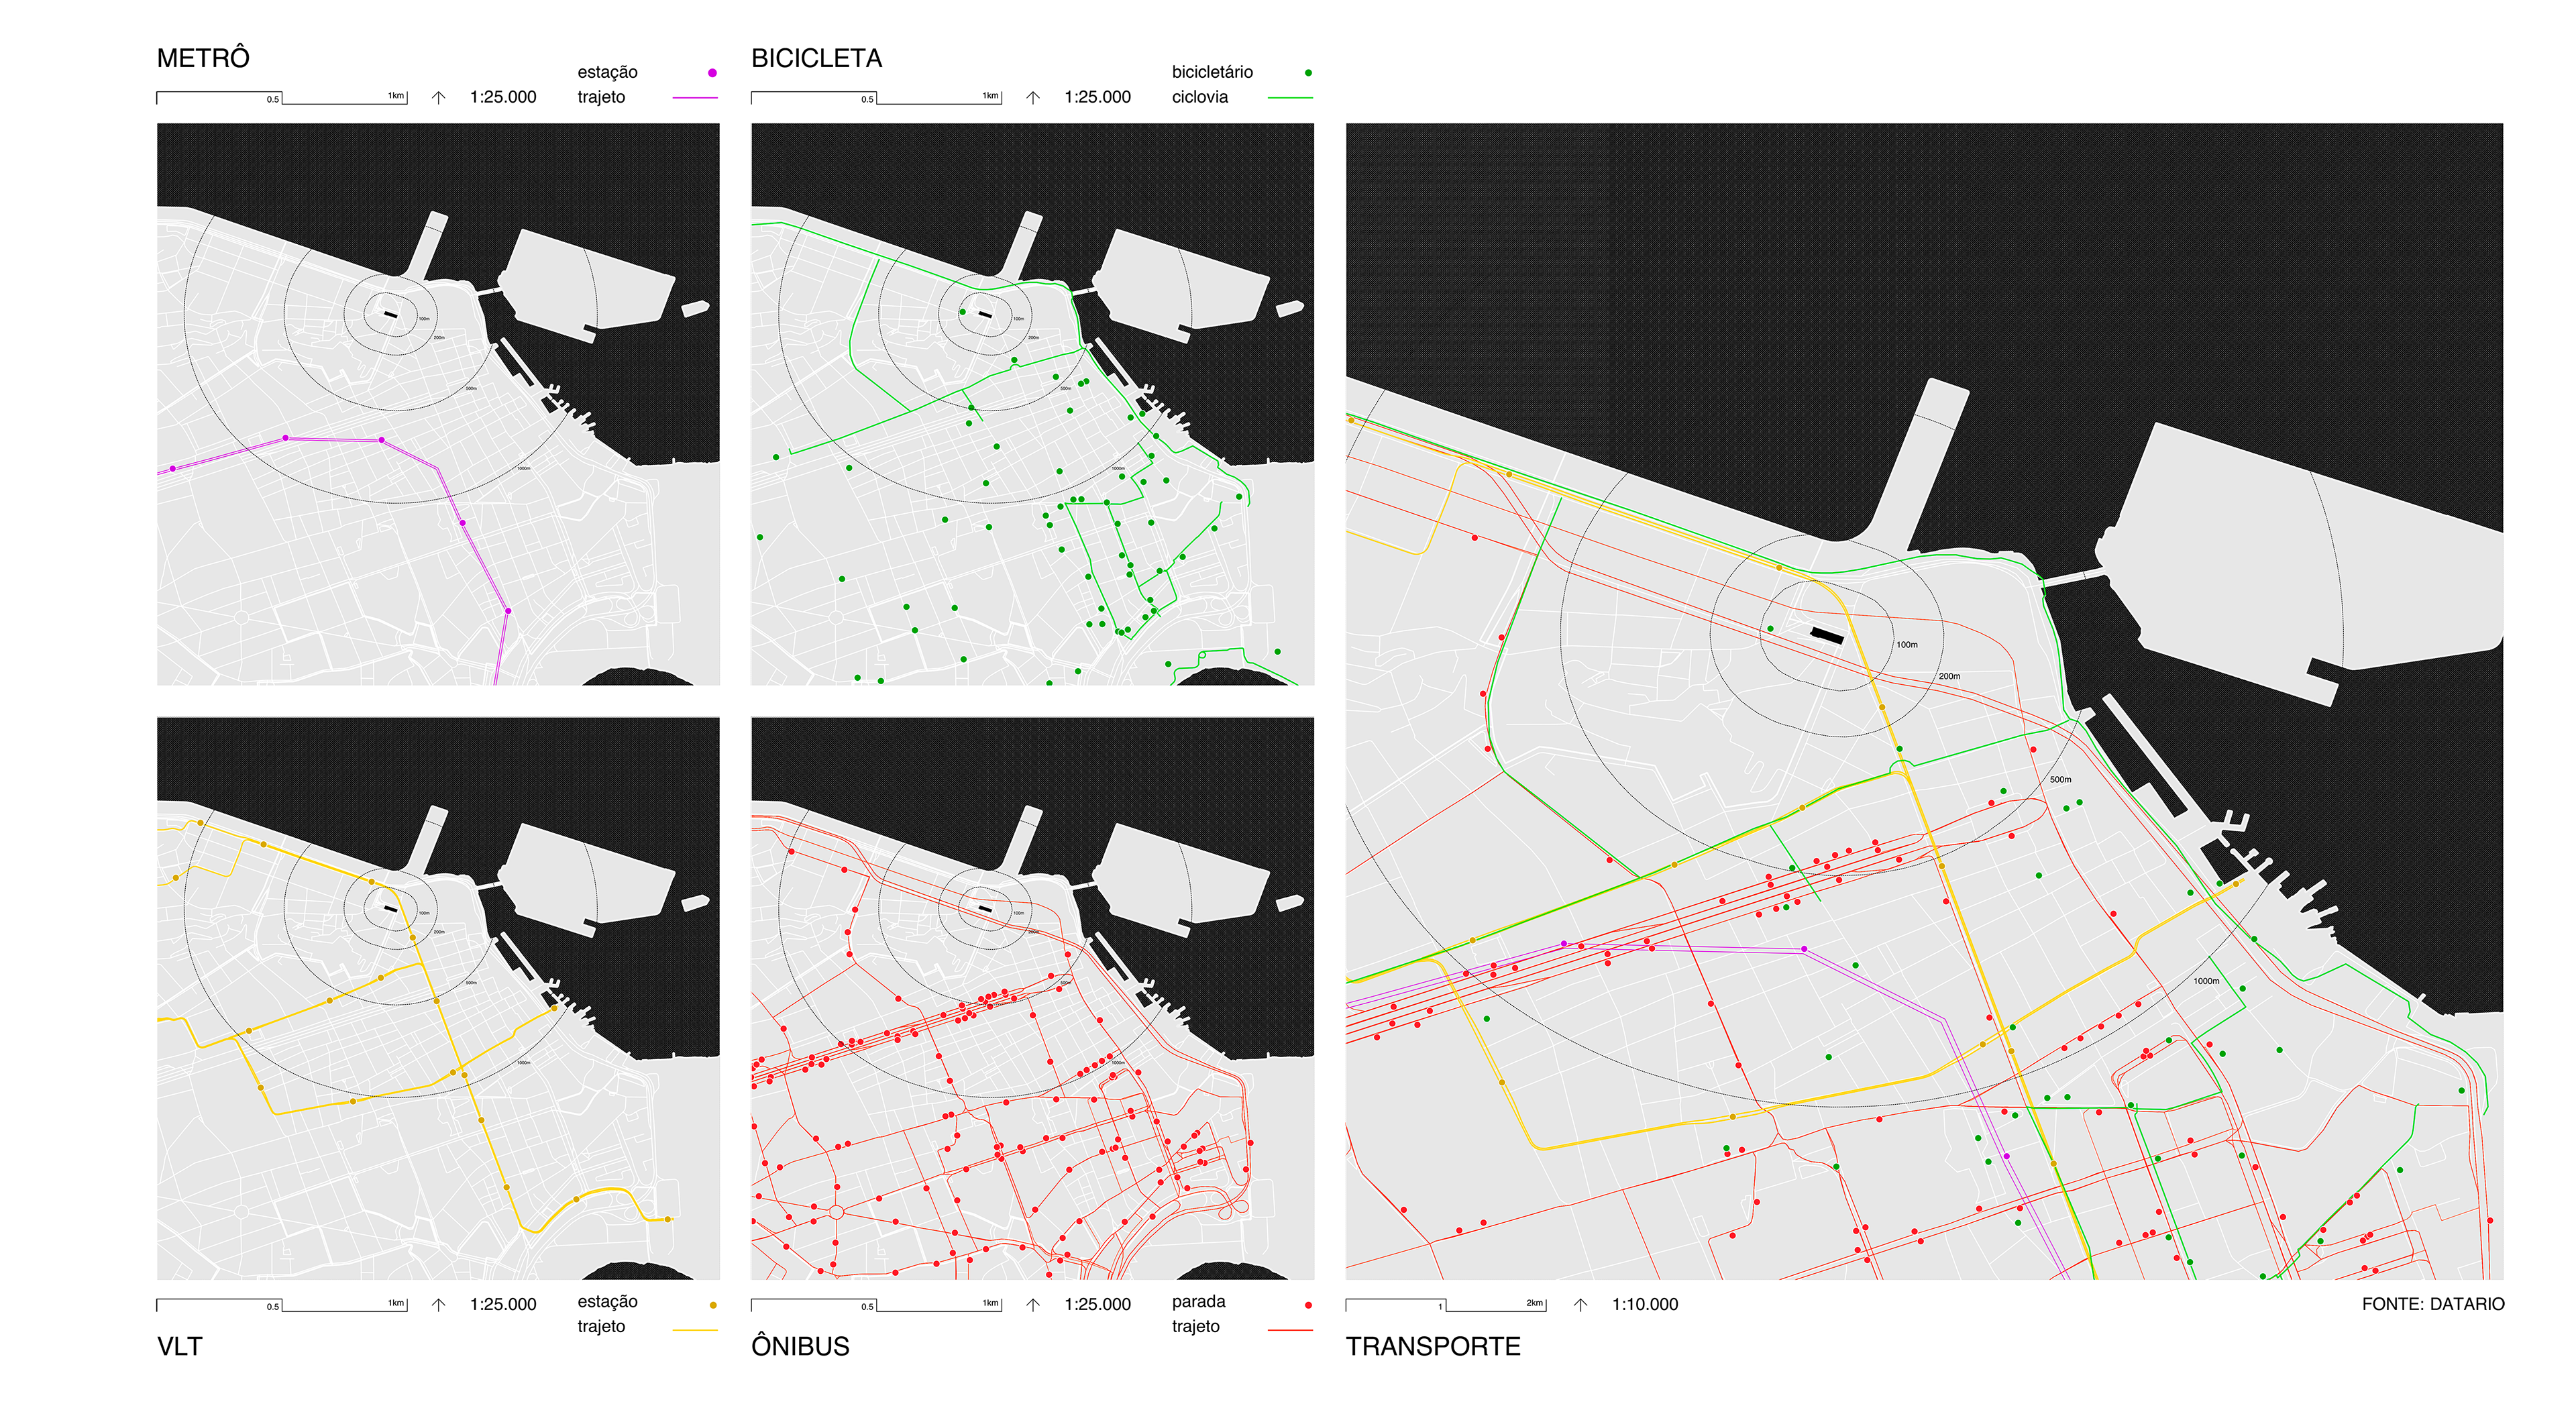The image size is (2576, 1414).
Task: Click the TRANSPORTE title
Action: 1432,1346
